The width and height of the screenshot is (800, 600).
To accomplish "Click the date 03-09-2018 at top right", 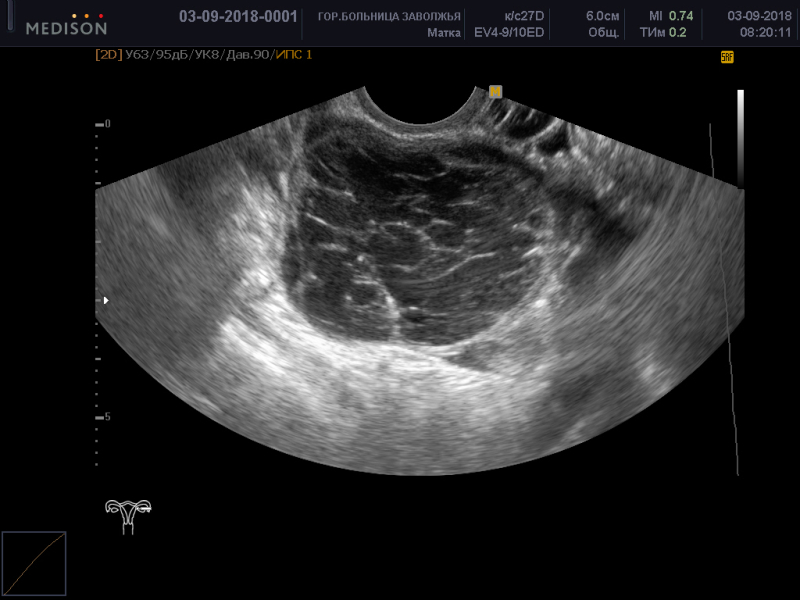I will [x=759, y=16].
